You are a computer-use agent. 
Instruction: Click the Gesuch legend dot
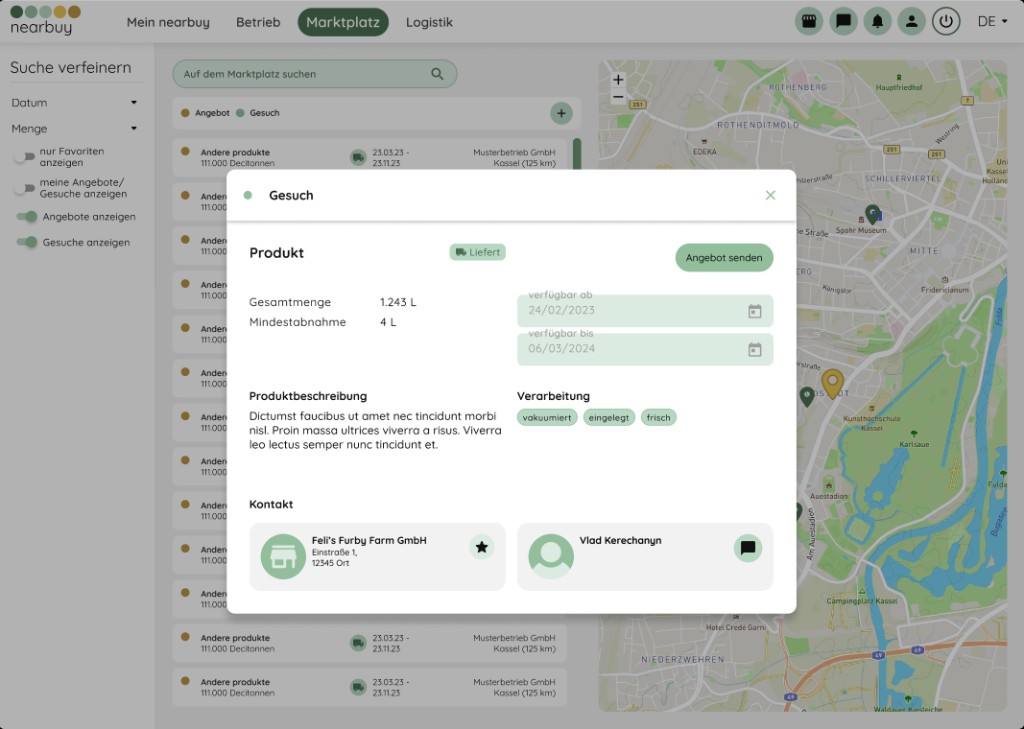(x=240, y=113)
